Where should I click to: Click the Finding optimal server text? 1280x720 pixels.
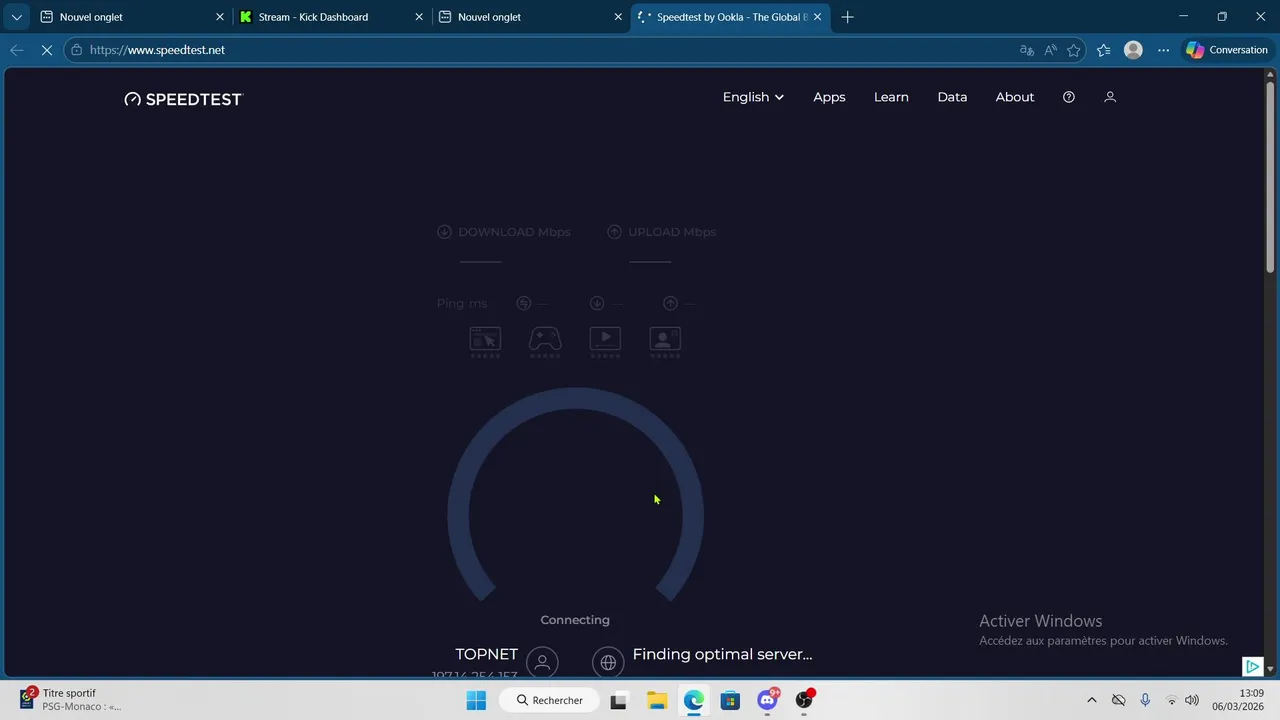coord(722,654)
